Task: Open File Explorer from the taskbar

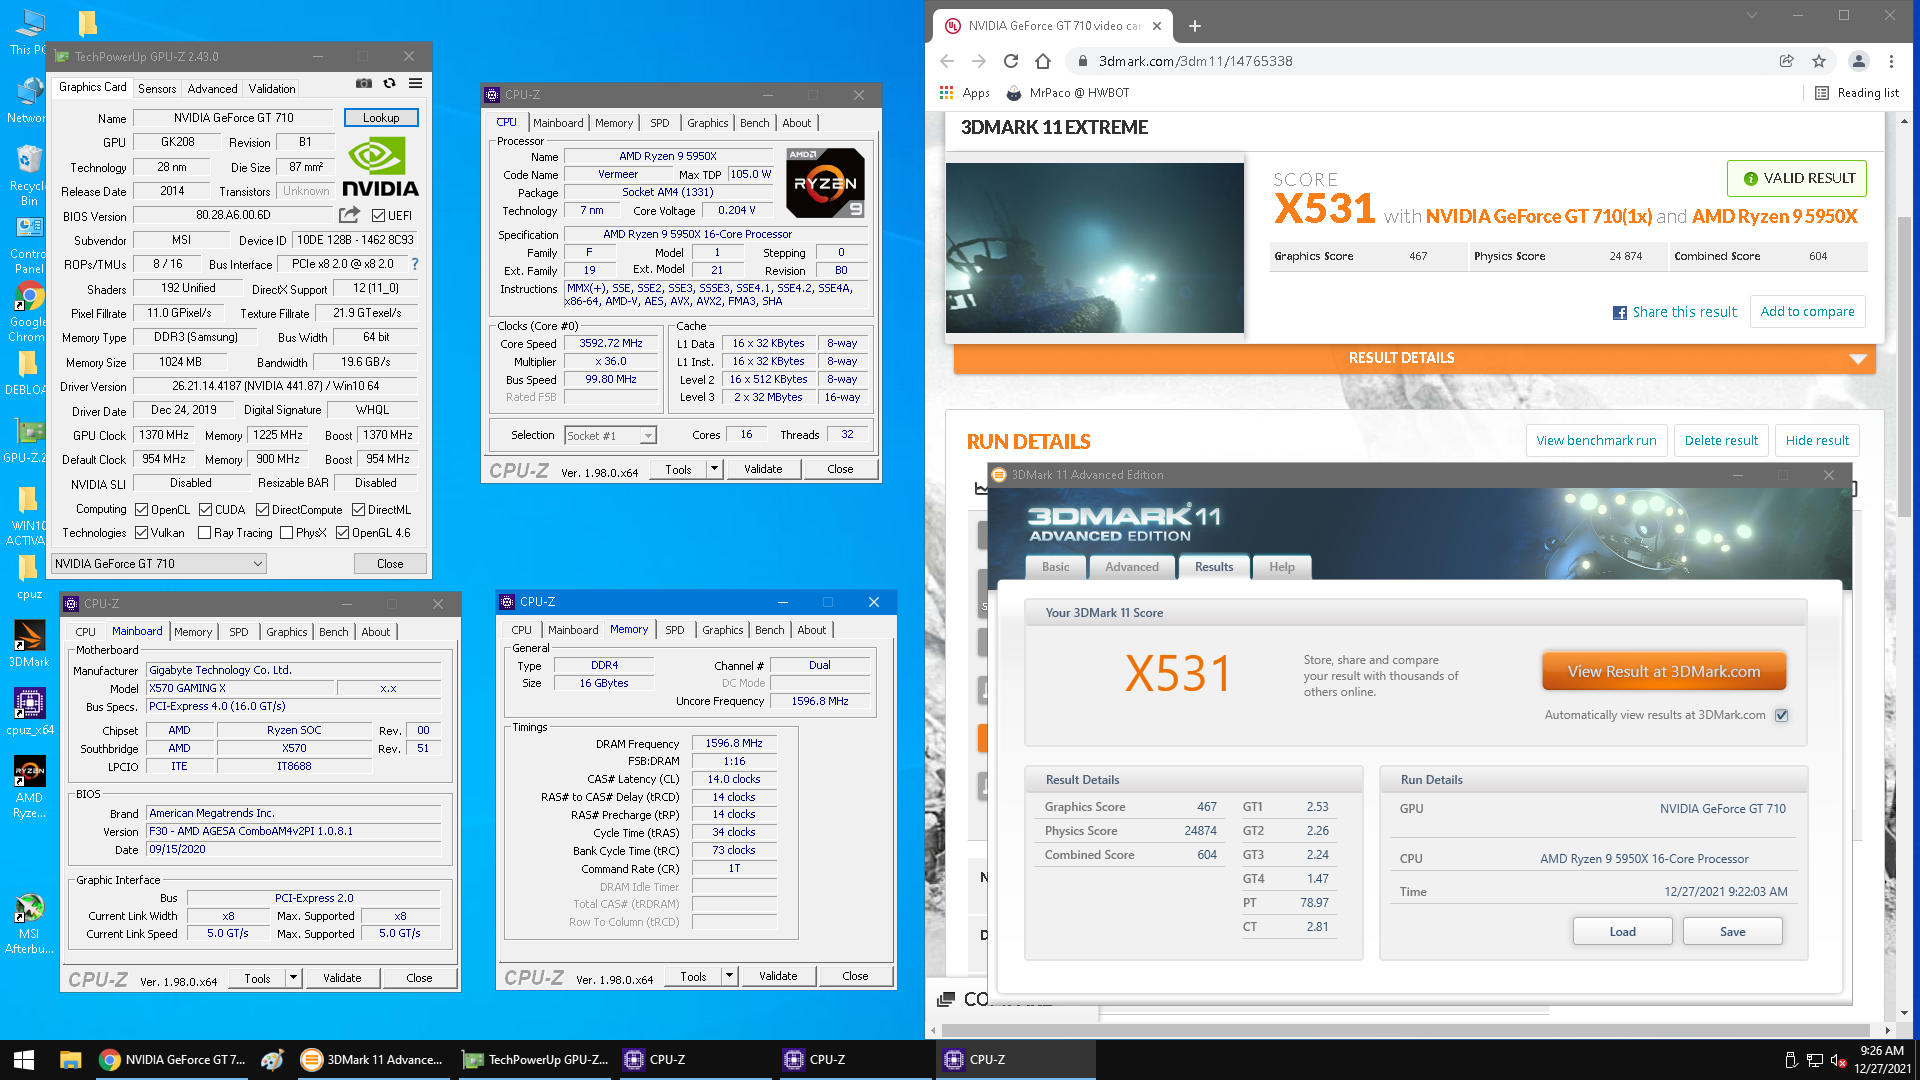Action: [70, 1060]
